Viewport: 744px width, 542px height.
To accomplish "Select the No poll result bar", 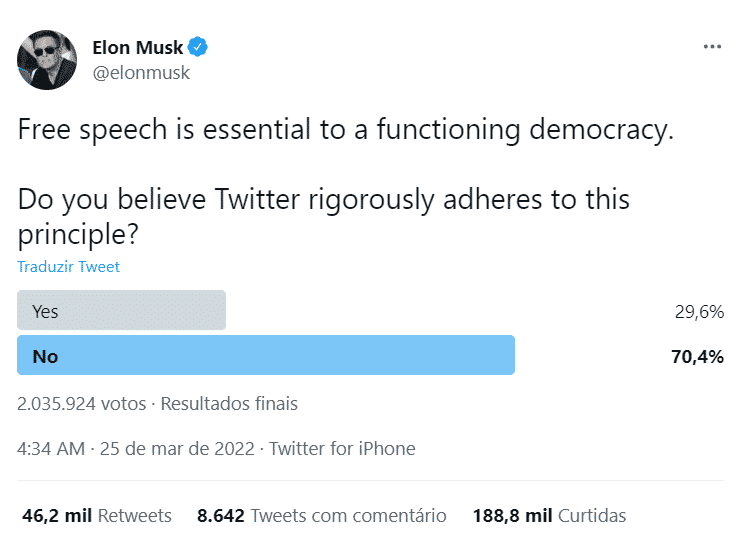I will 266,355.
